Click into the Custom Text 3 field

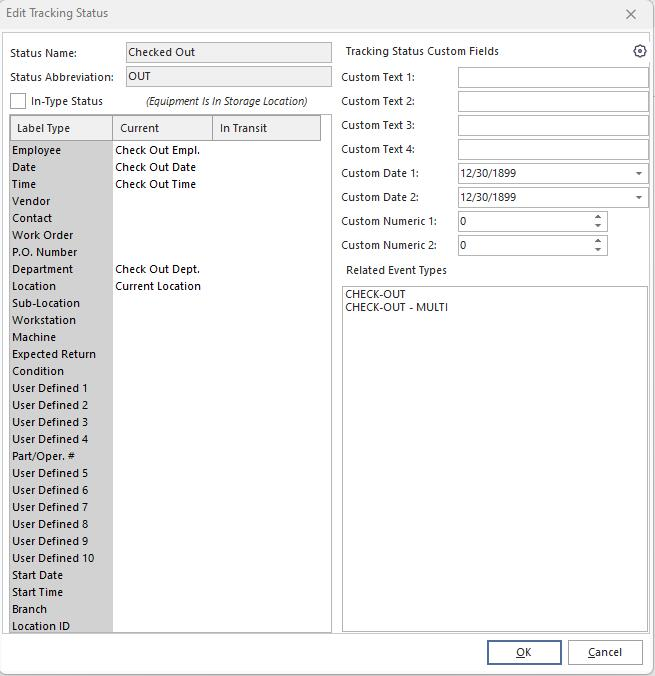552,125
